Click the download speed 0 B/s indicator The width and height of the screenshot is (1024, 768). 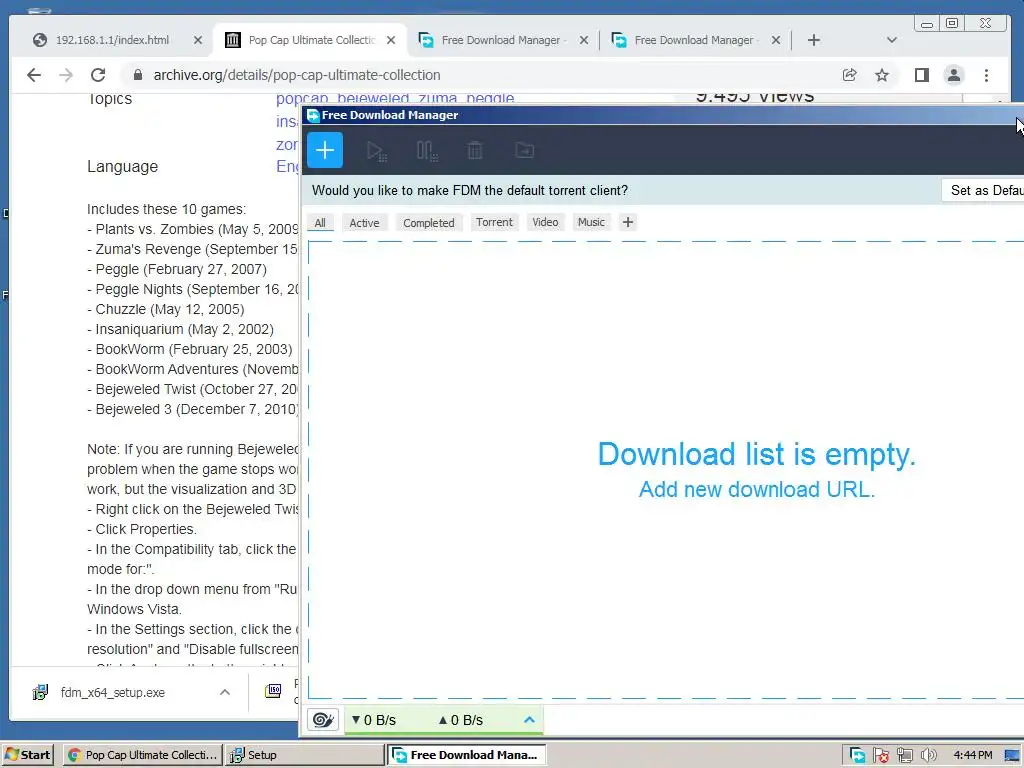(374, 720)
